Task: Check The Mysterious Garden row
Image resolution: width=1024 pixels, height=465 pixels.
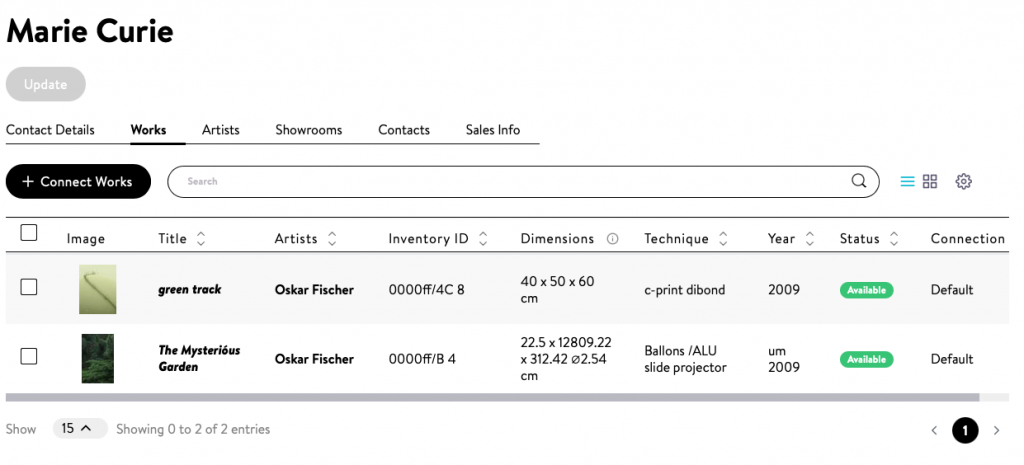Action: [x=29, y=356]
